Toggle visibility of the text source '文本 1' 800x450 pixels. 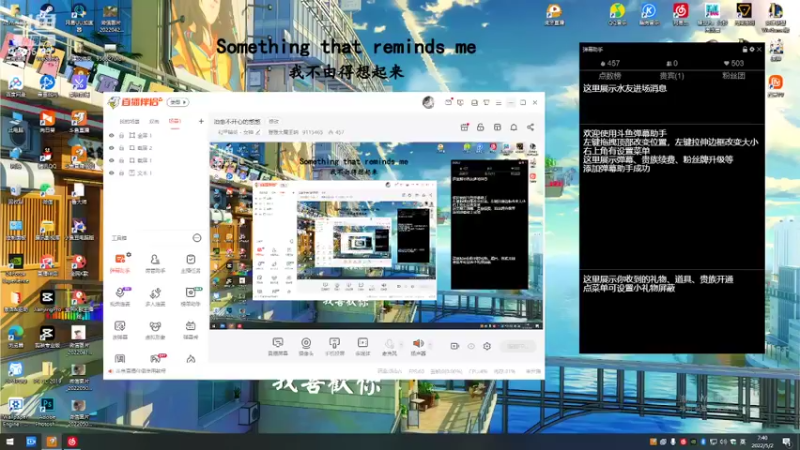112,173
